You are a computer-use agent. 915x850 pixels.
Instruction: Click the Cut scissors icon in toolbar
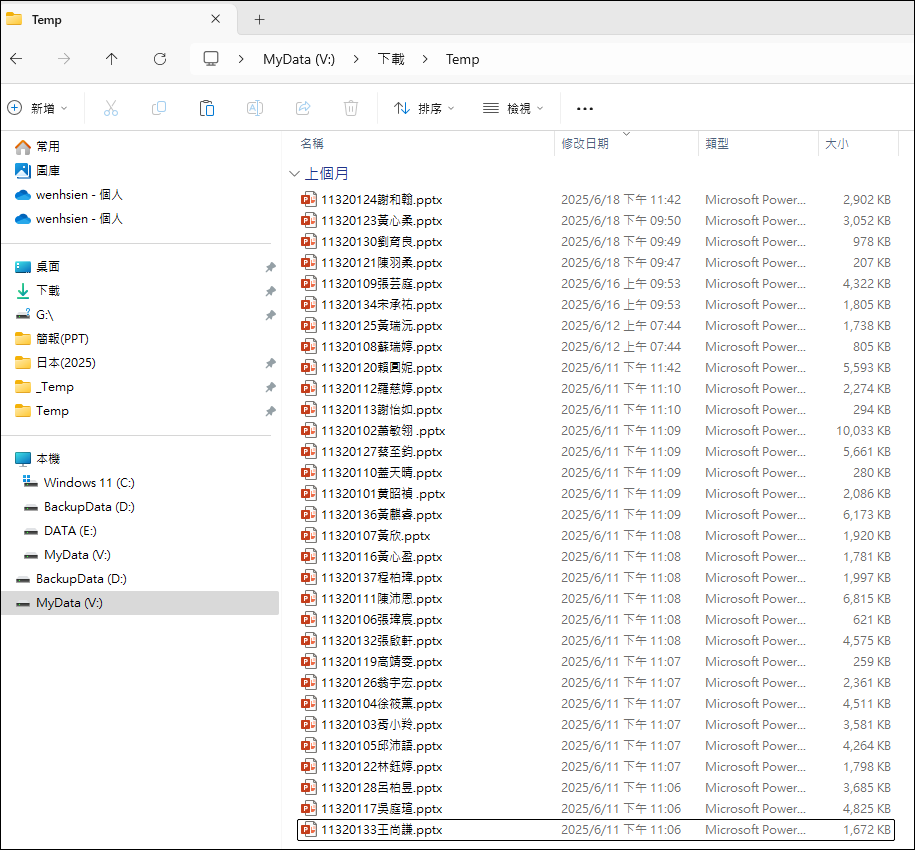pos(111,108)
